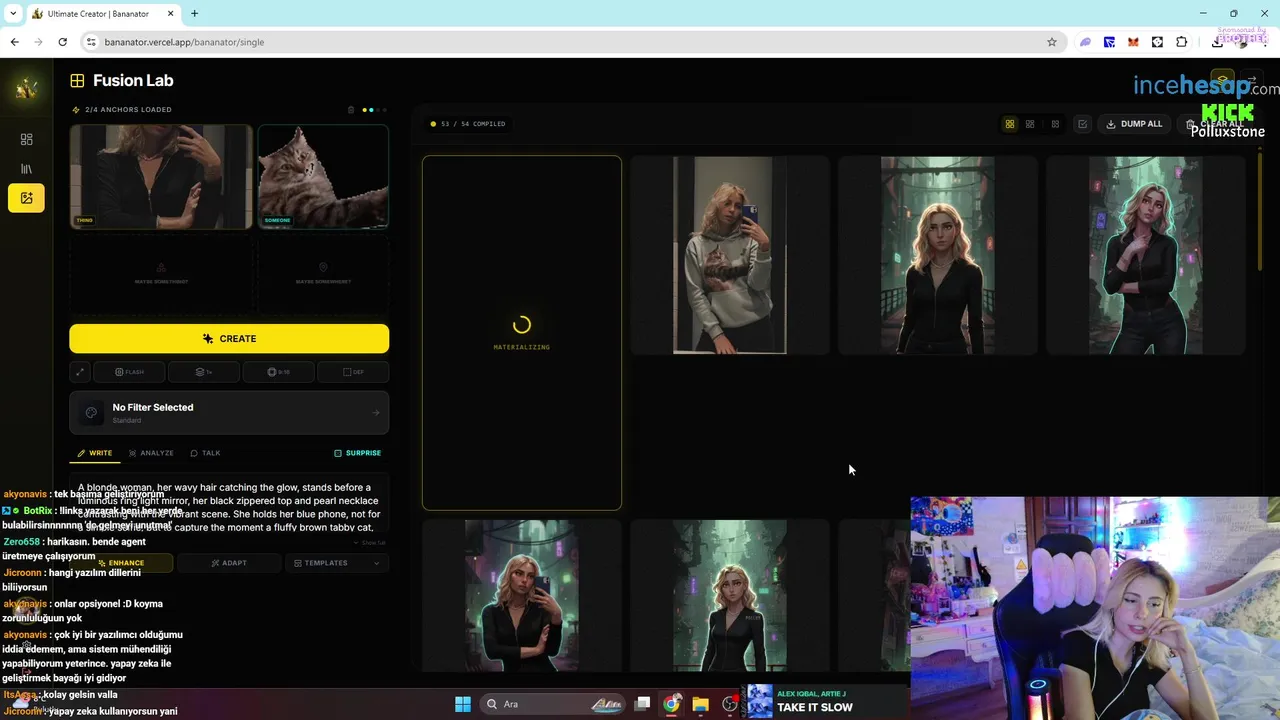
Task: Open Task View on the taskbar
Action: [643, 704]
